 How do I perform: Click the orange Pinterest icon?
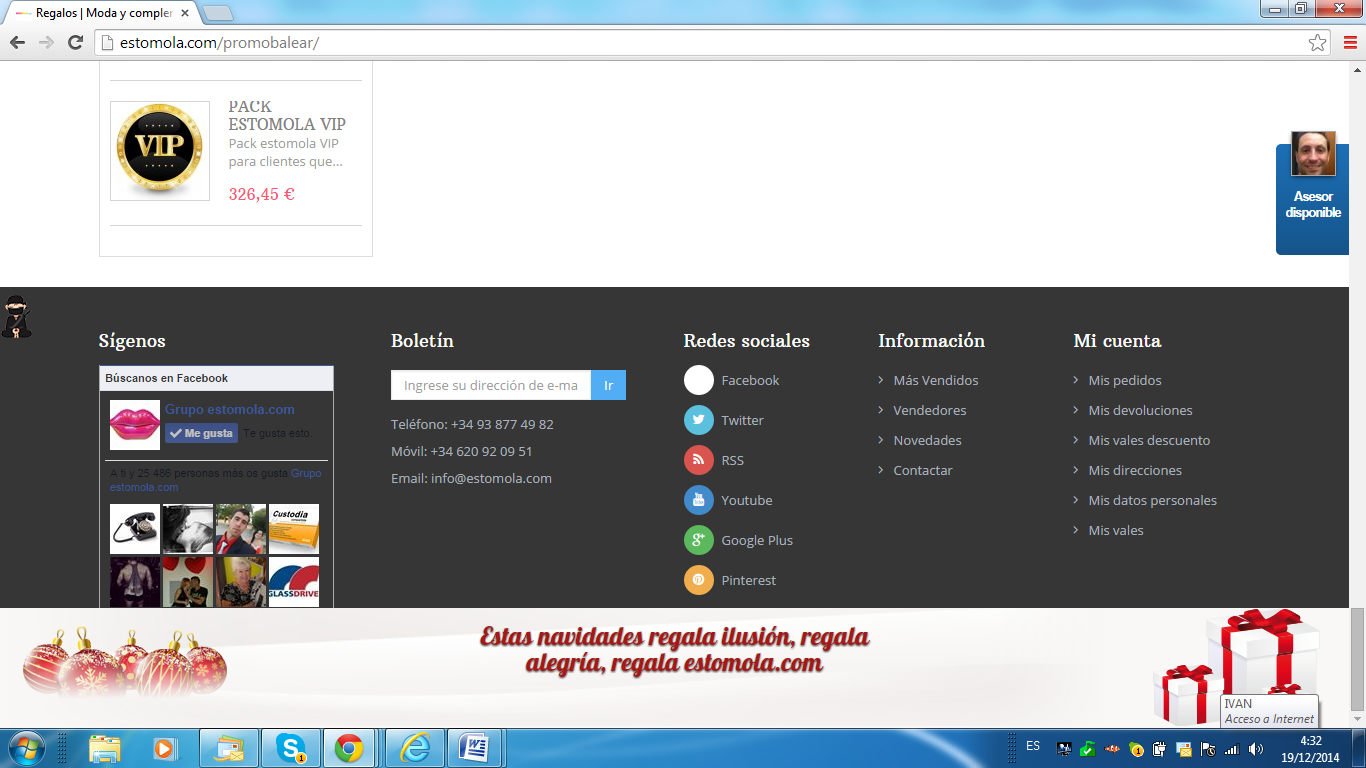[699, 580]
